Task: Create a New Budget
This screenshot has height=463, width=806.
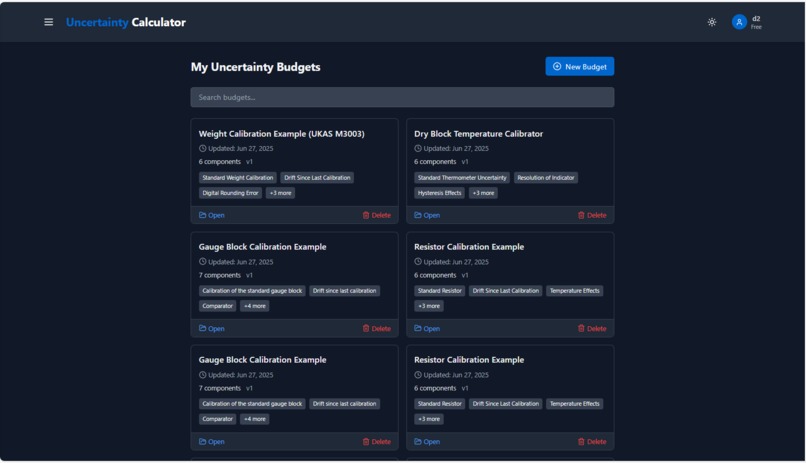Action: (579, 66)
